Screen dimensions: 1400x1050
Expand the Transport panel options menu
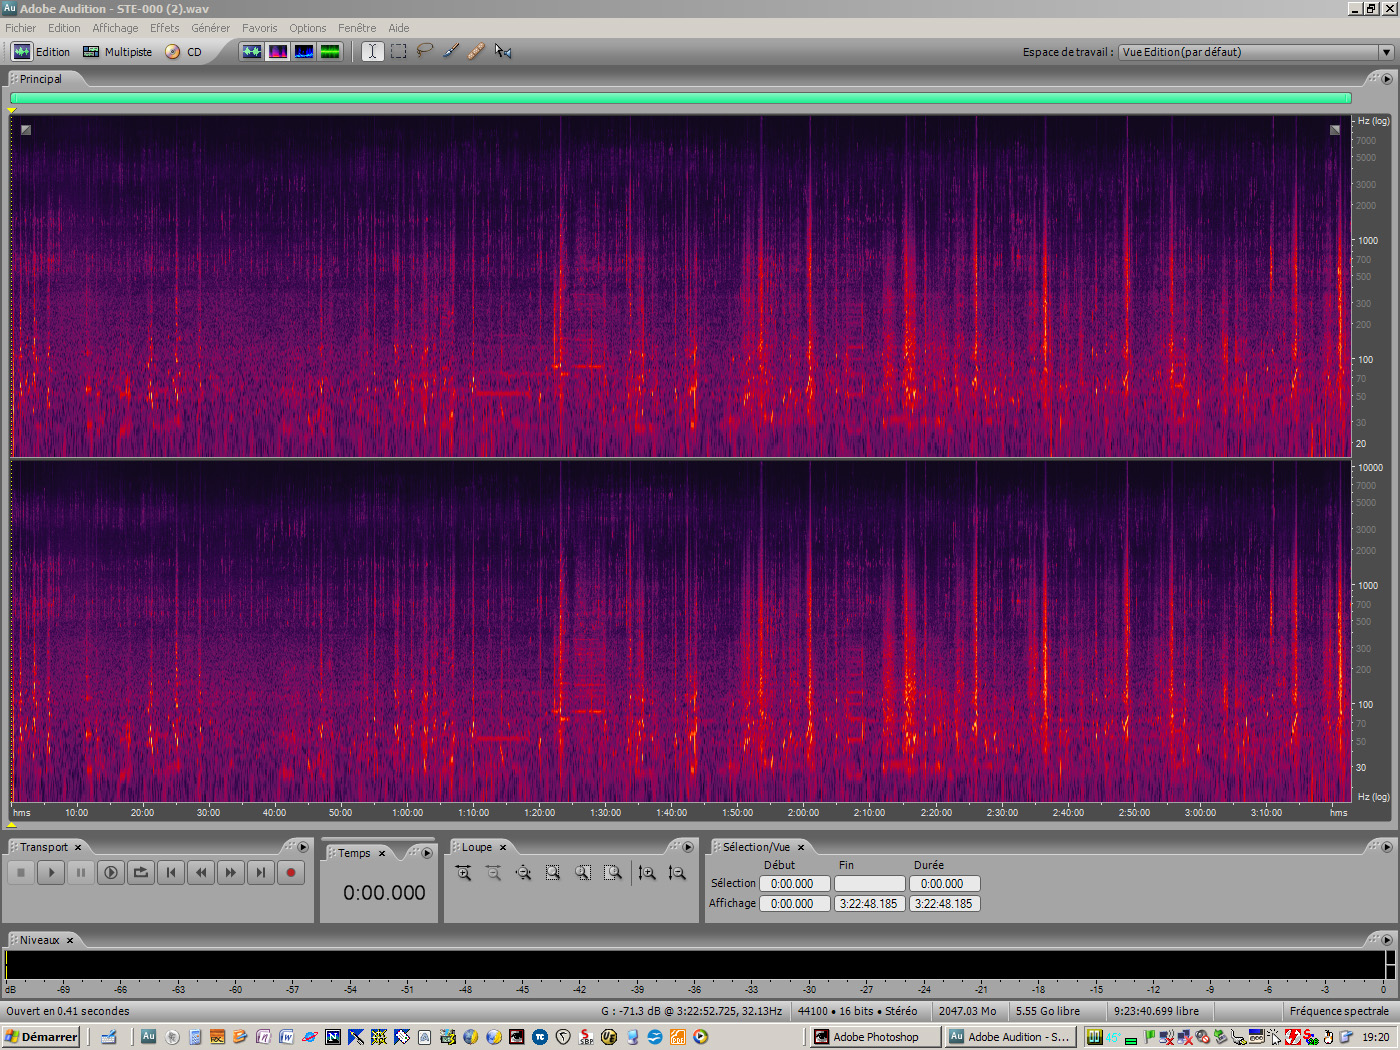(x=303, y=847)
